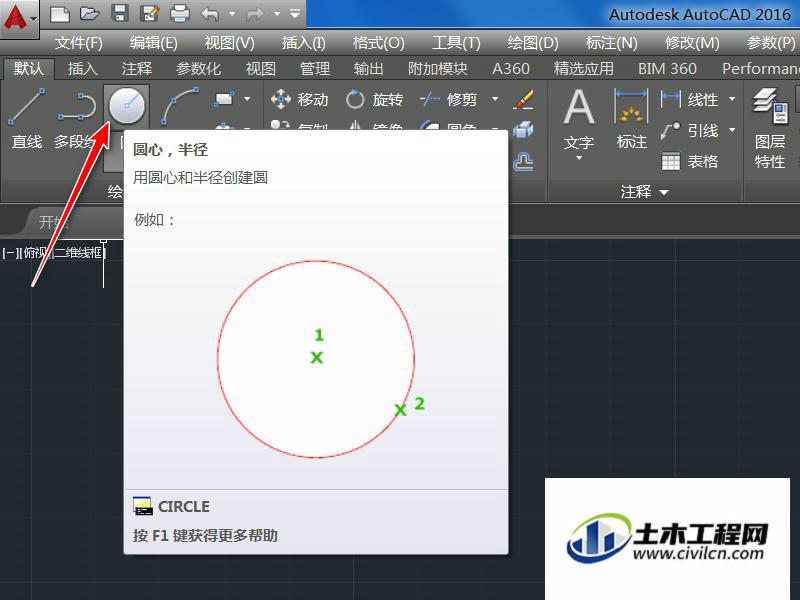Image resolution: width=800 pixels, height=600 pixels.
Task: Activate the Rotate (旋转) tool
Action: [x=374, y=99]
